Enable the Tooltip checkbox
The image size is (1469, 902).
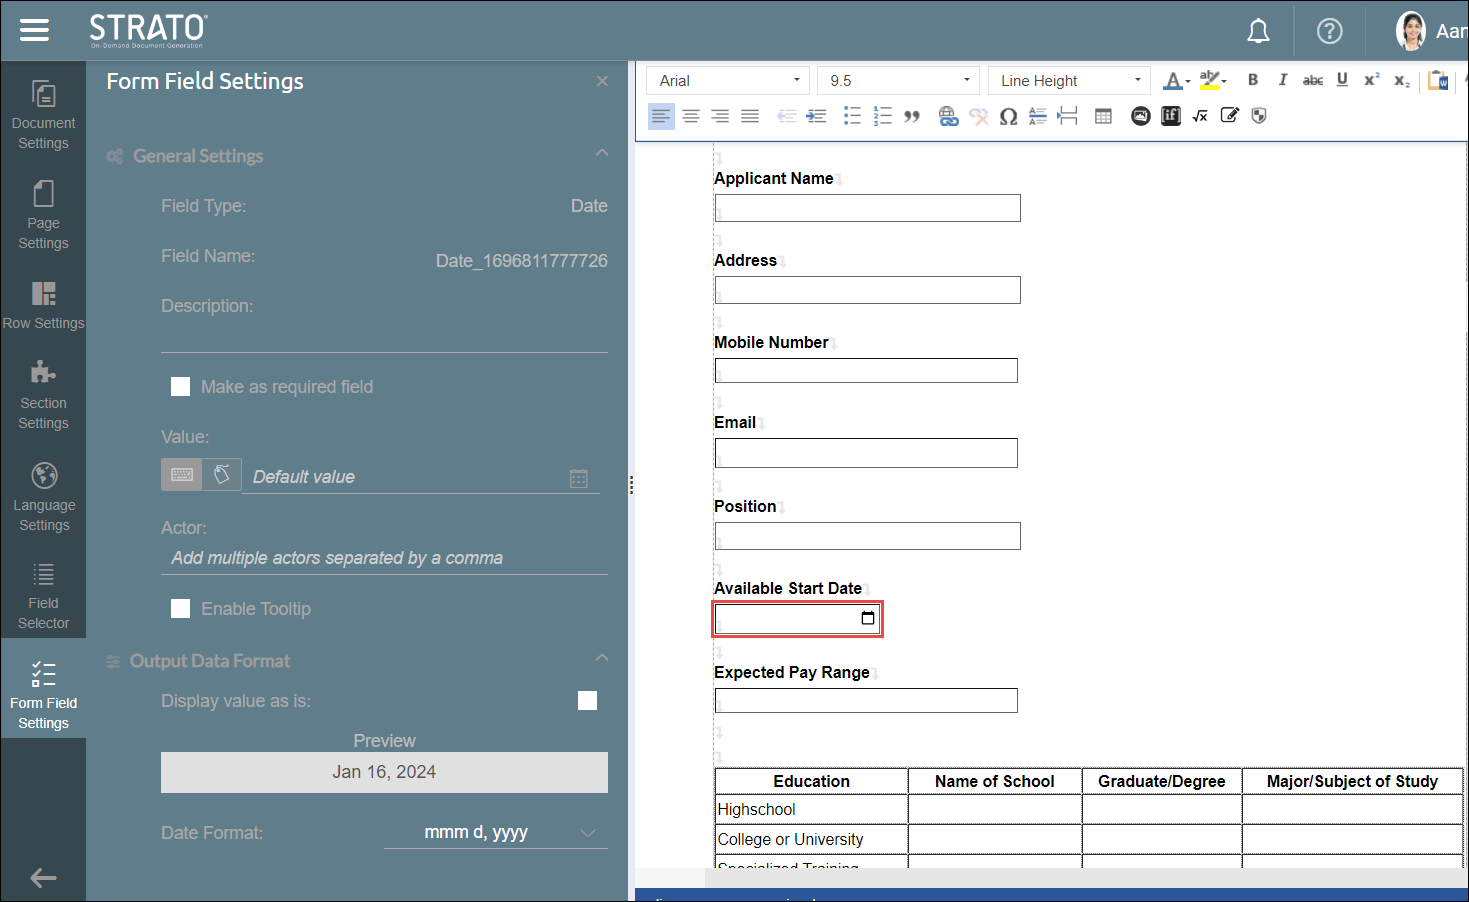181,609
